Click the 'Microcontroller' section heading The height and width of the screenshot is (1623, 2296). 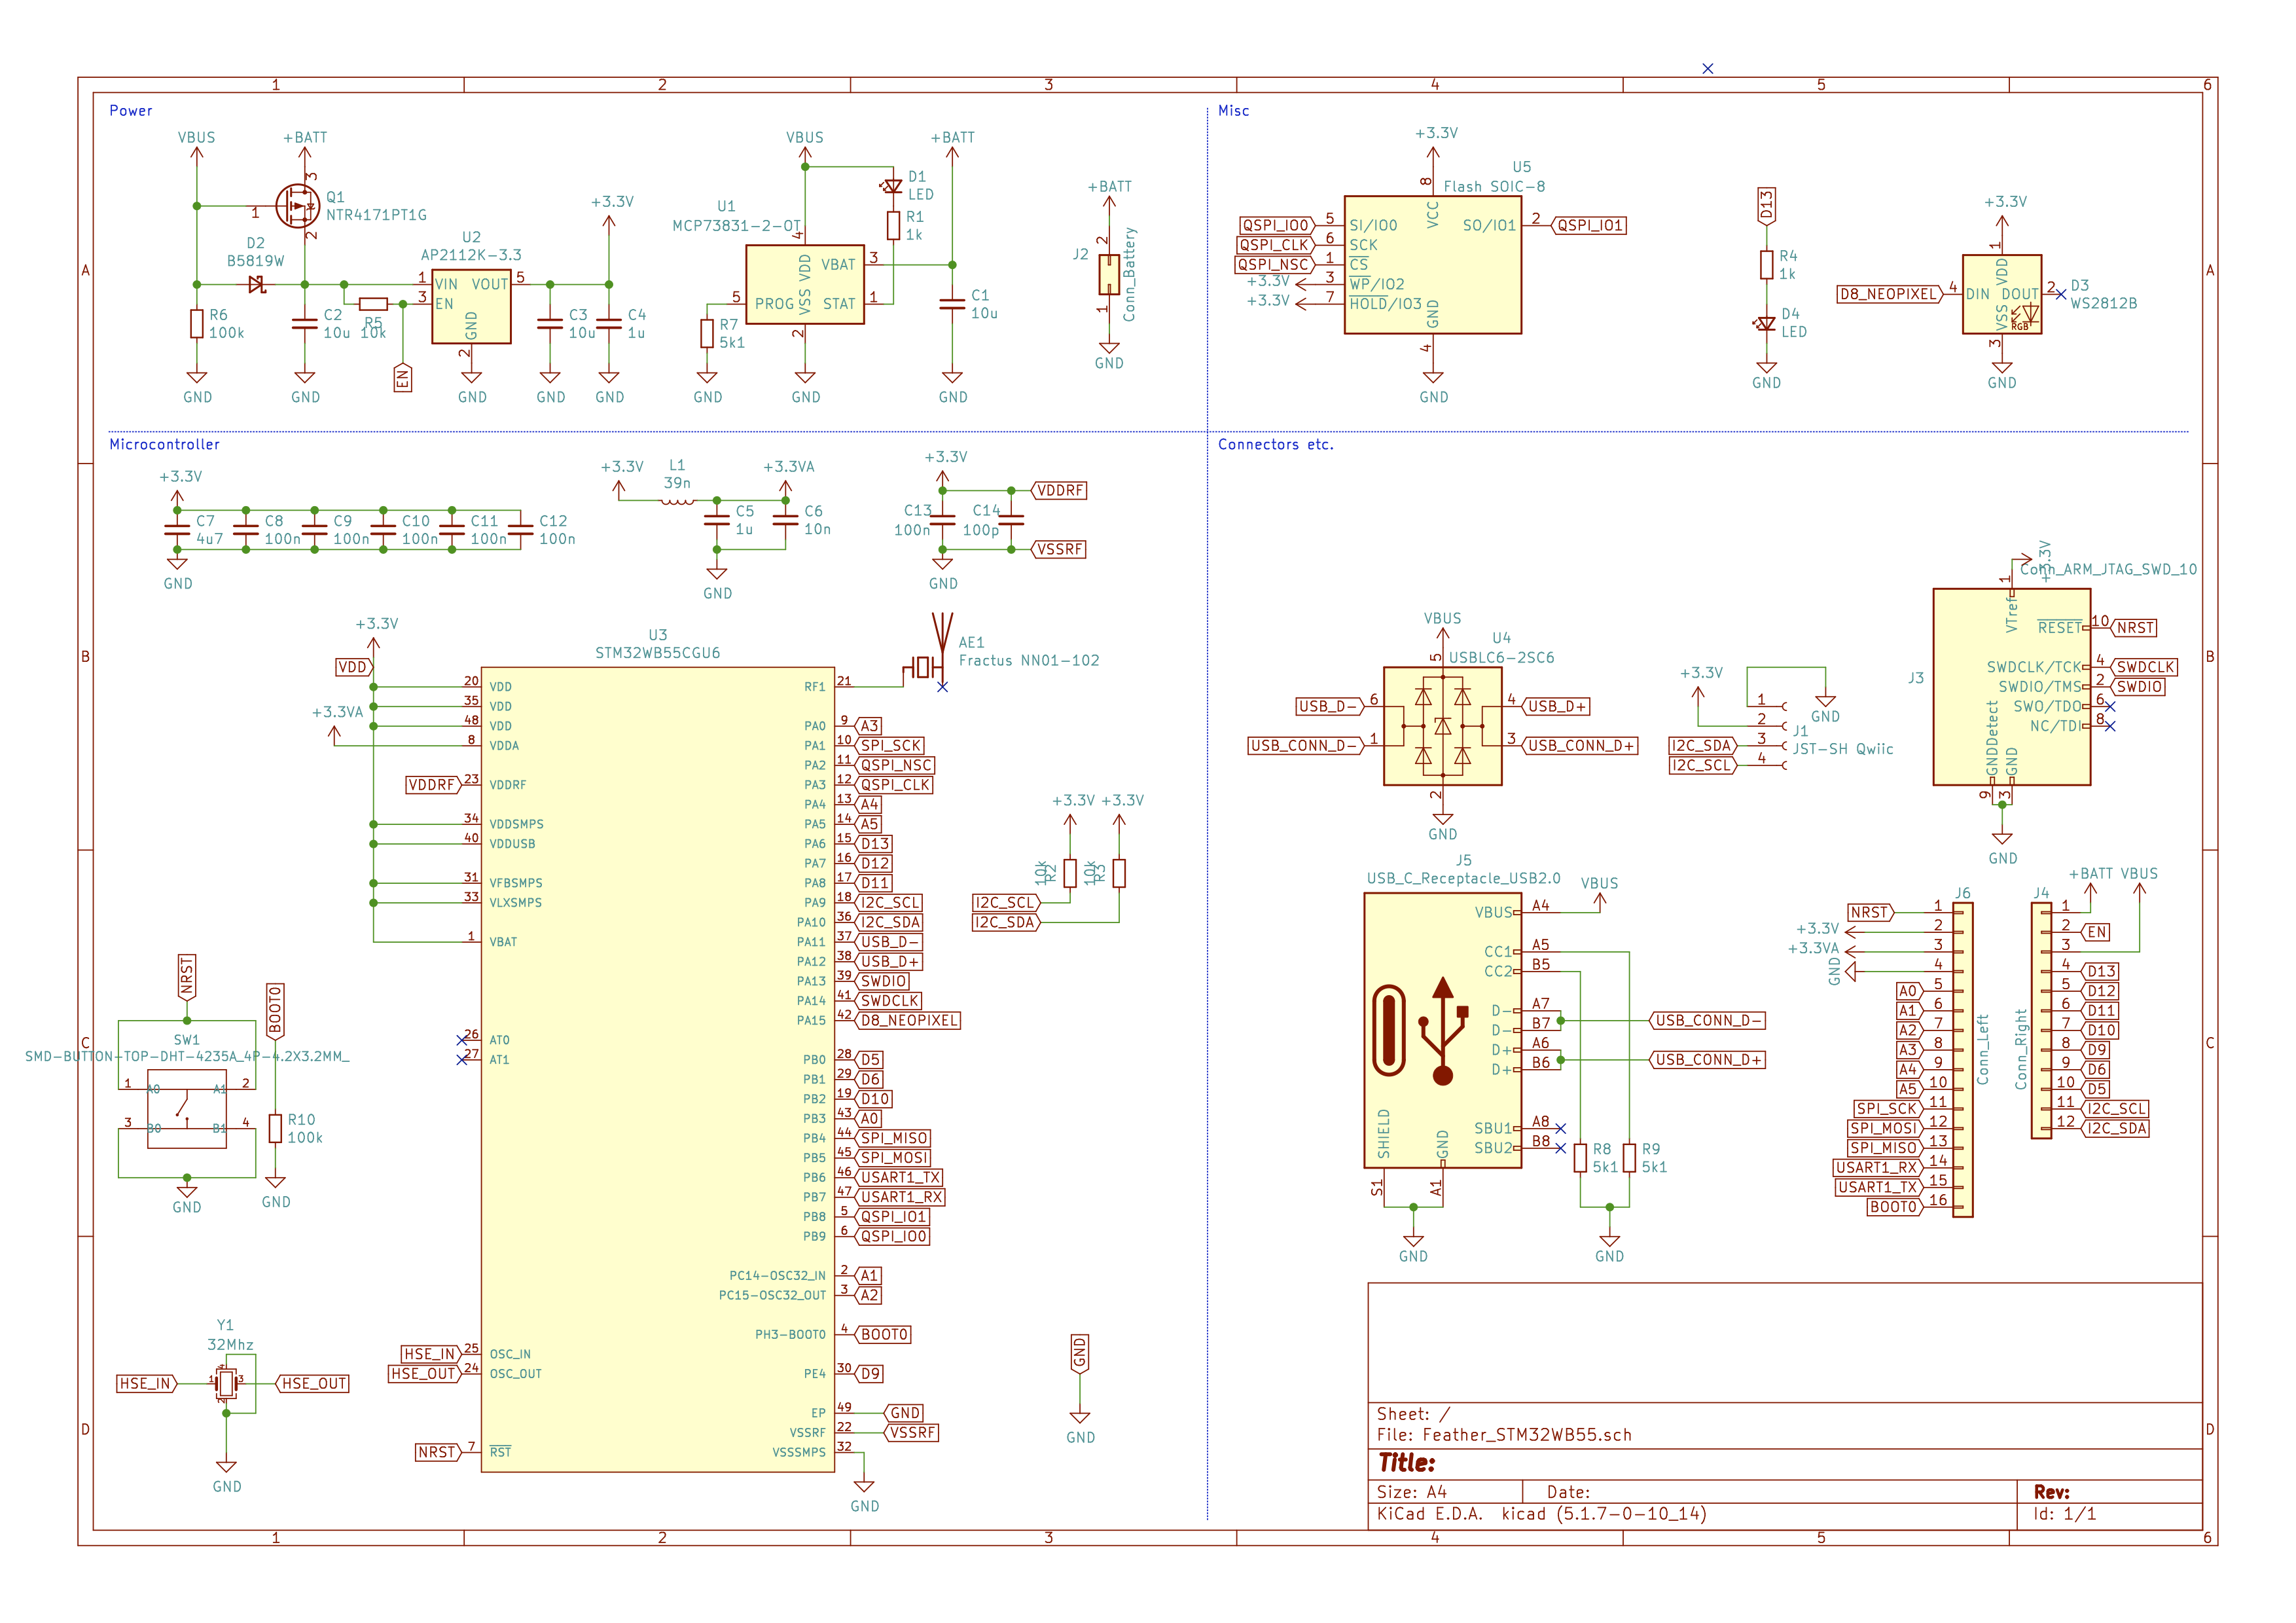(164, 444)
